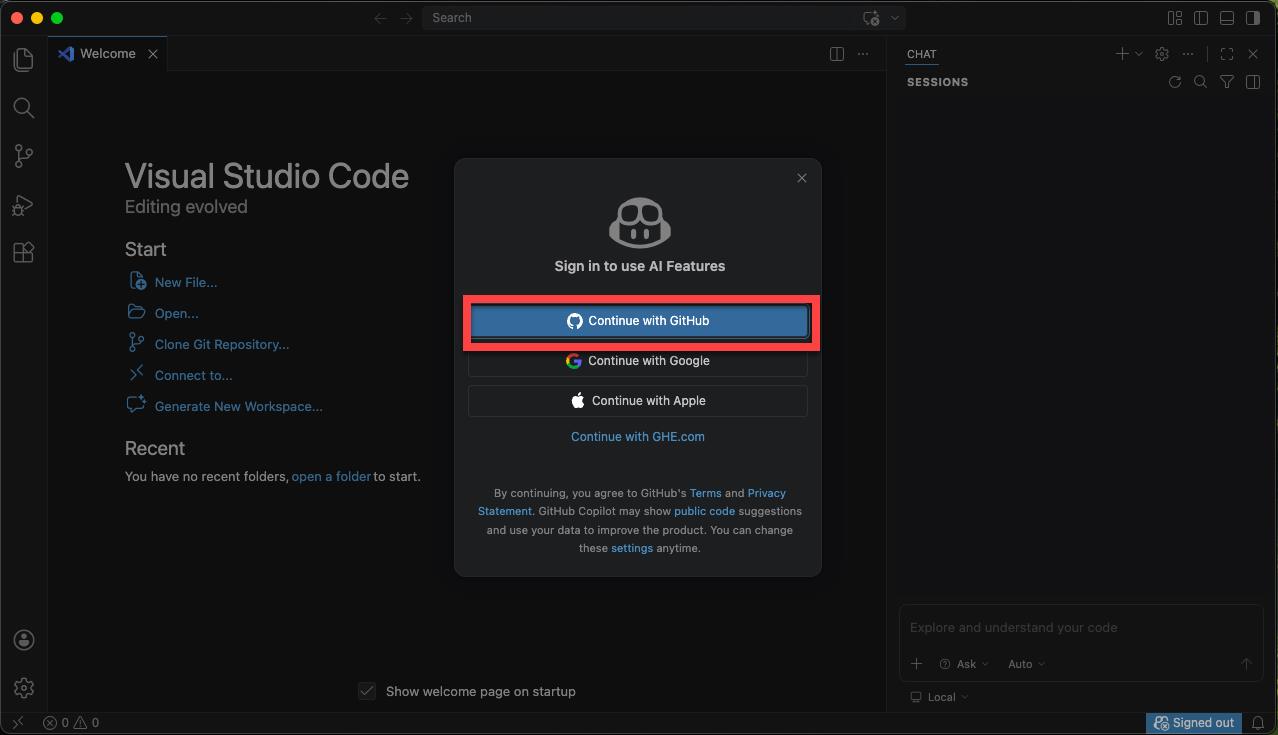
Task: Open the Explorer view in activity bar
Action: click(24, 60)
